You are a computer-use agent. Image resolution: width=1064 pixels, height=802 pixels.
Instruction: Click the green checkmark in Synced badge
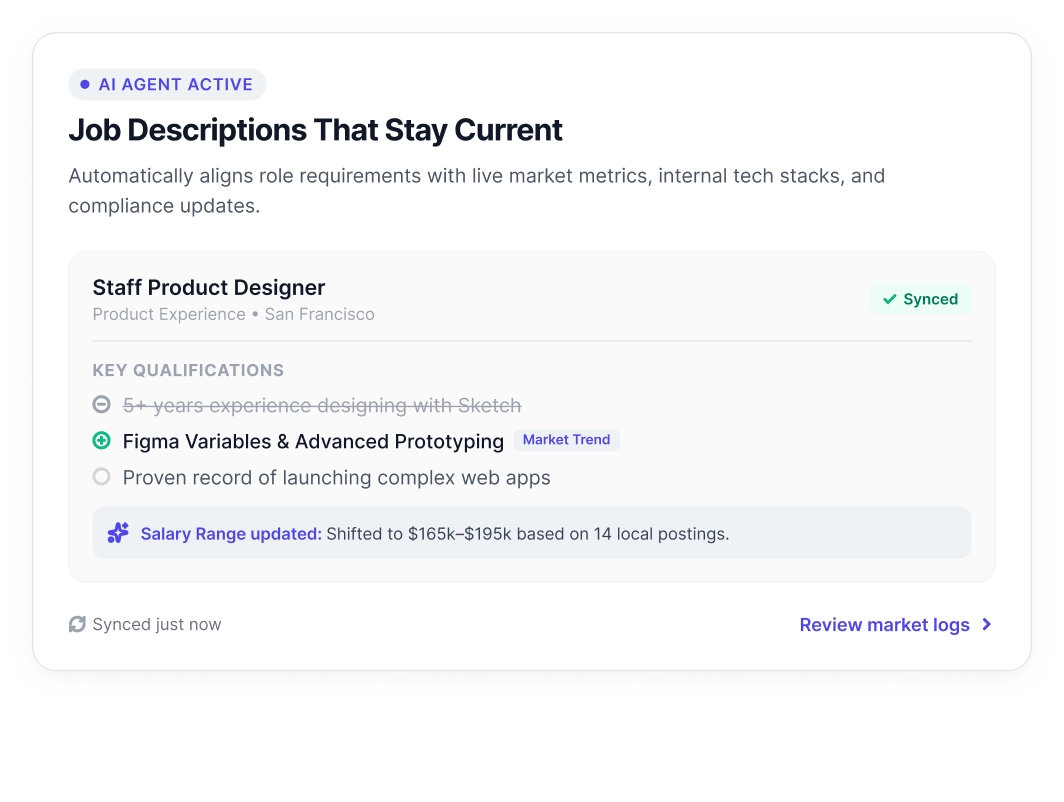tap(890, 299)
